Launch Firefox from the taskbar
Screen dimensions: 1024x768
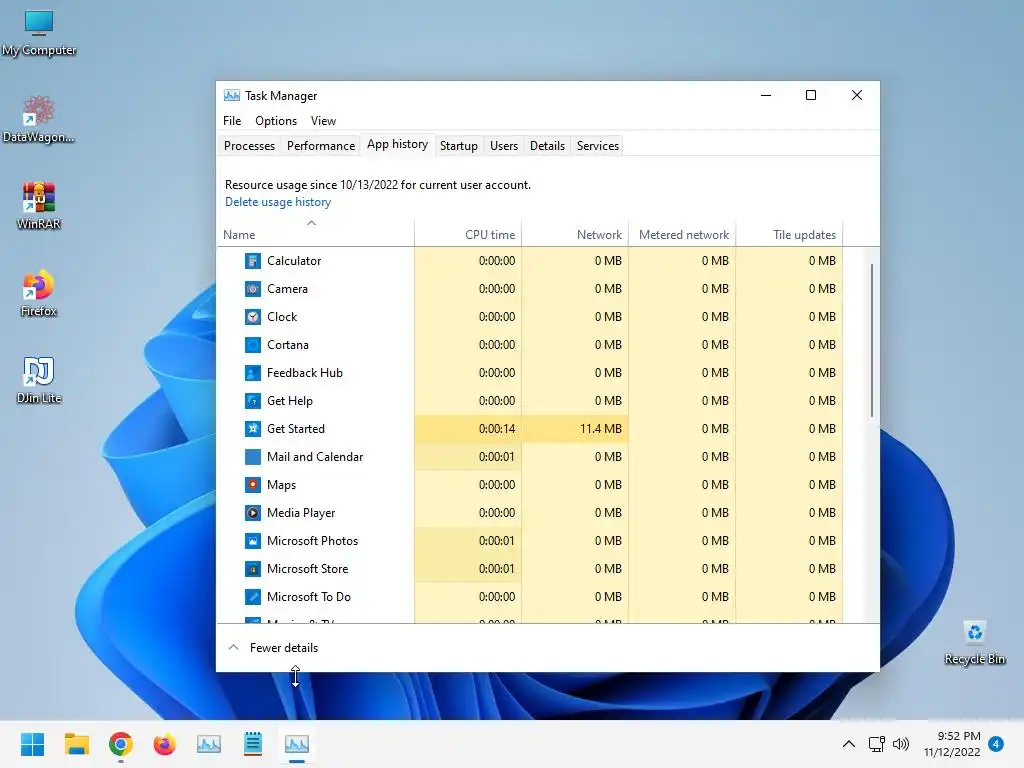pyautogui.click(x=165, y=744)
